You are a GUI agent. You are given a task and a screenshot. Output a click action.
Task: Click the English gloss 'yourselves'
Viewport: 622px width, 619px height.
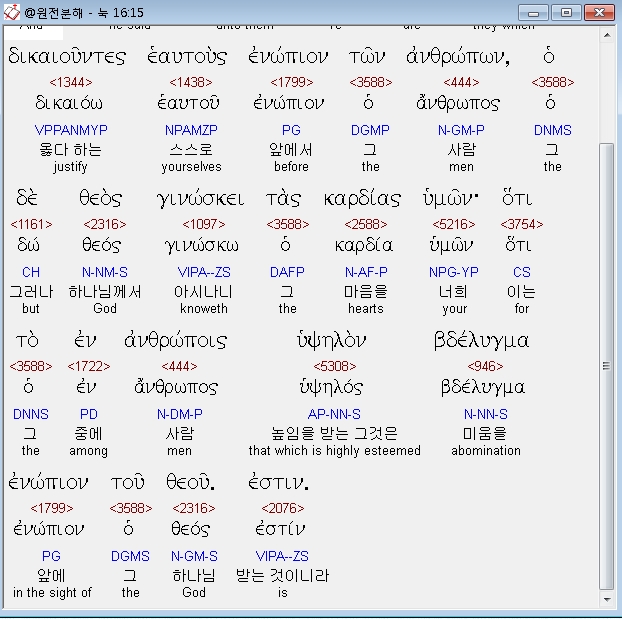click(191, 167)
